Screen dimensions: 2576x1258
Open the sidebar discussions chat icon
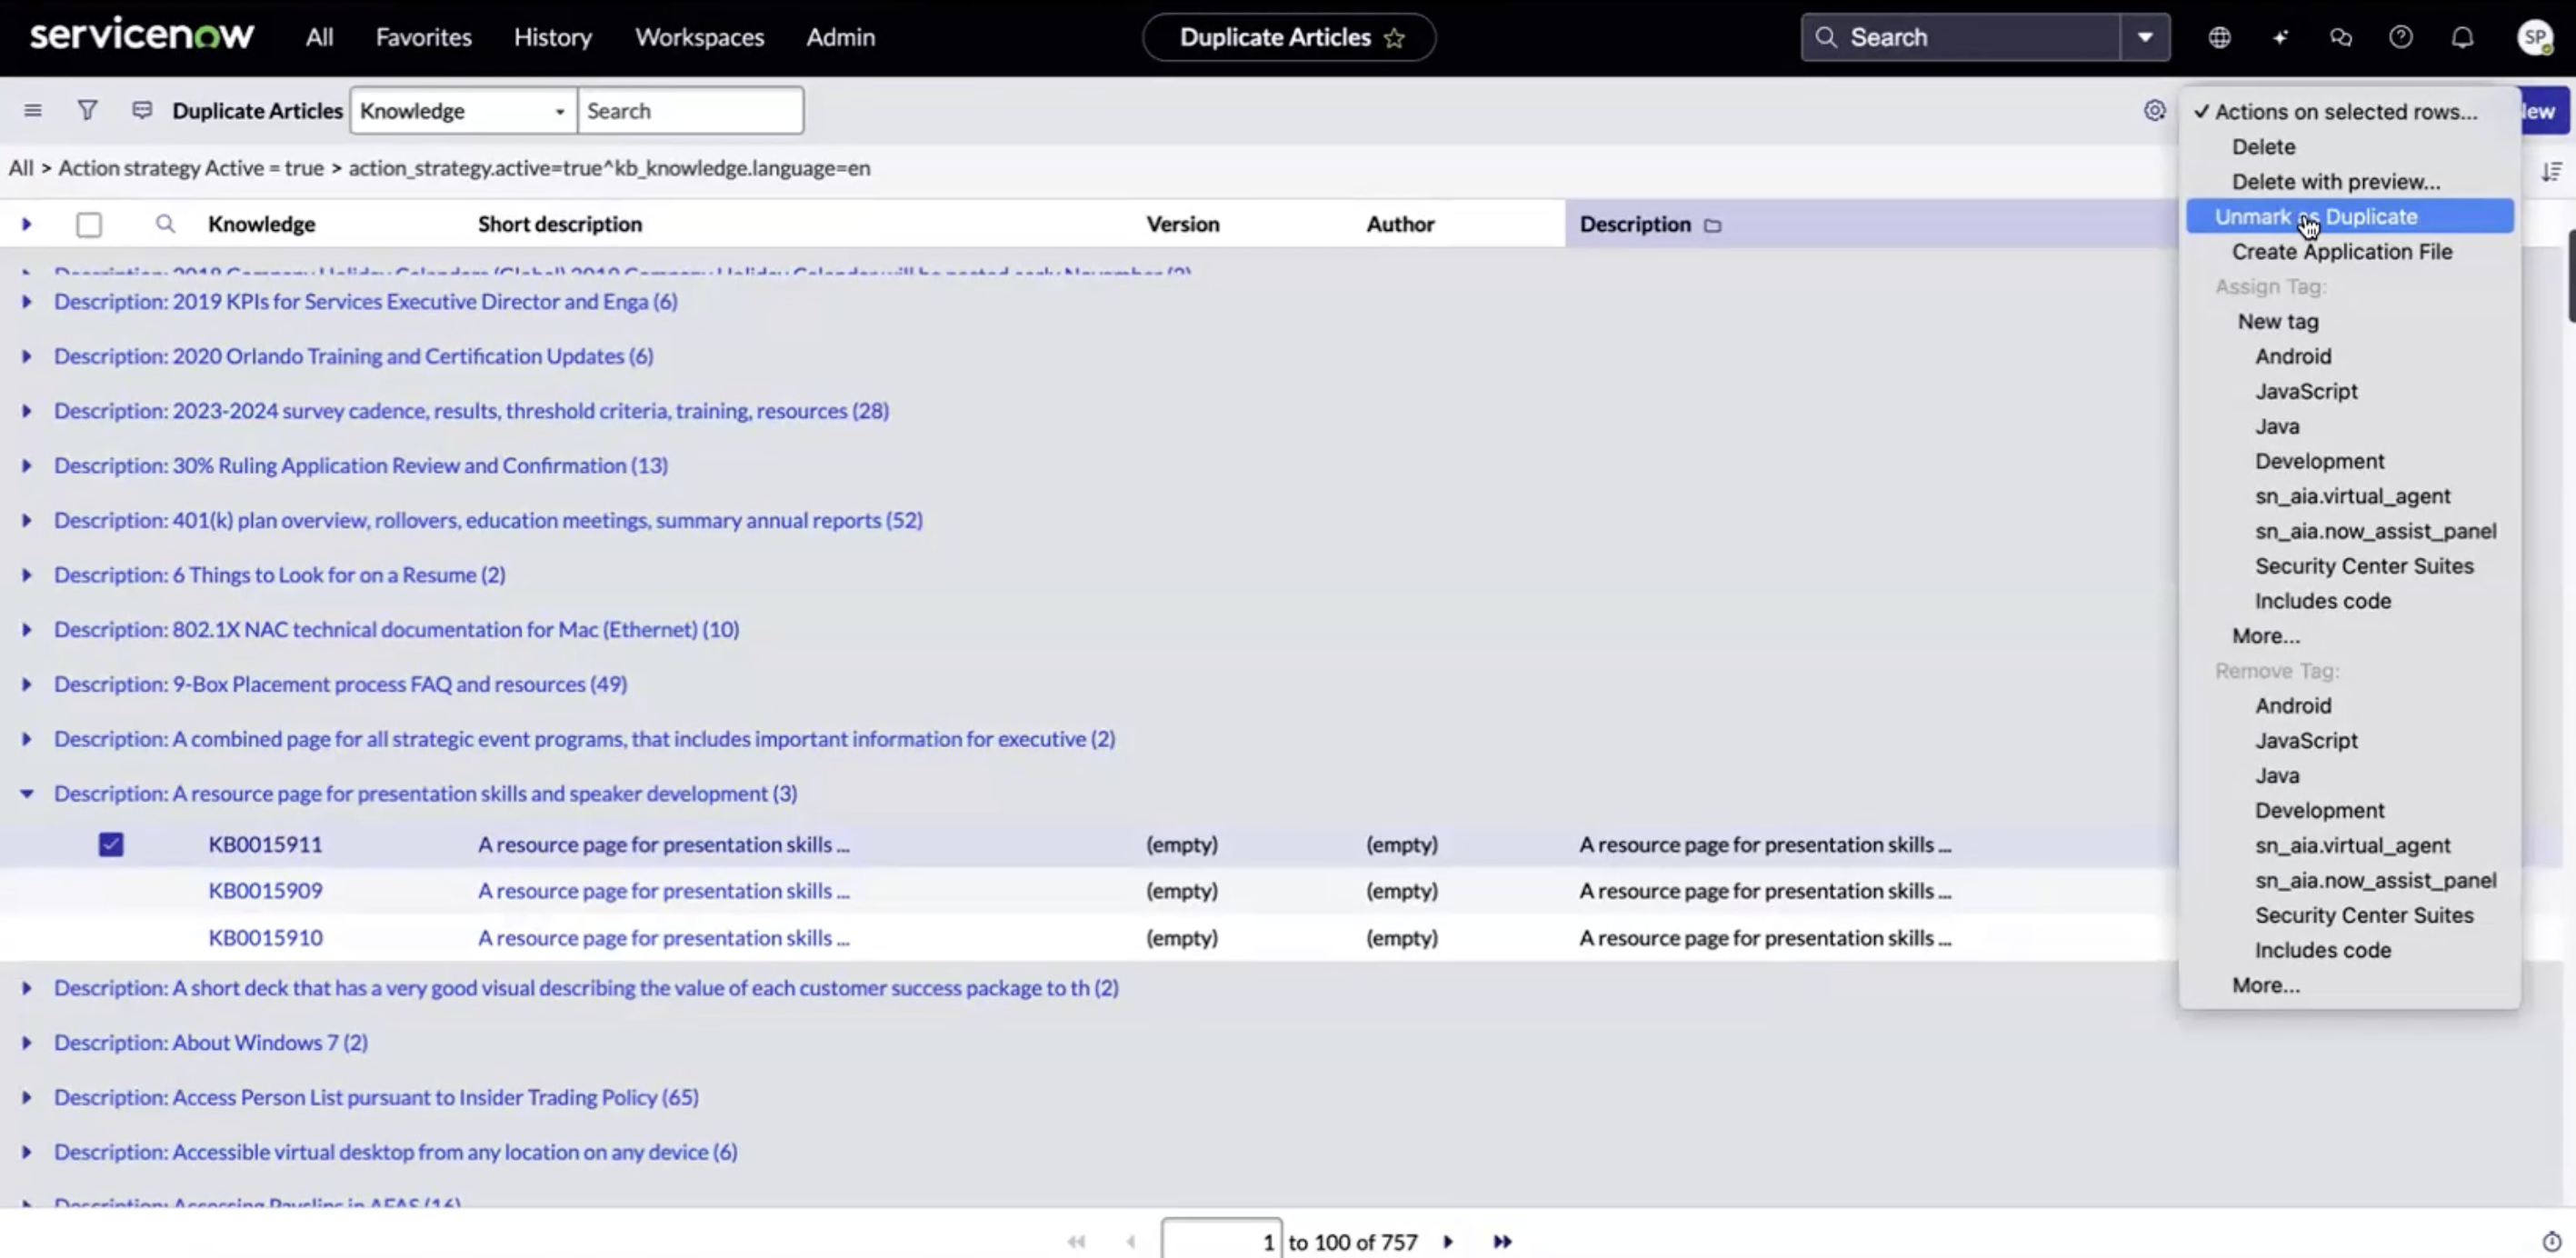pyautogui.click(x=2340, y=37)
